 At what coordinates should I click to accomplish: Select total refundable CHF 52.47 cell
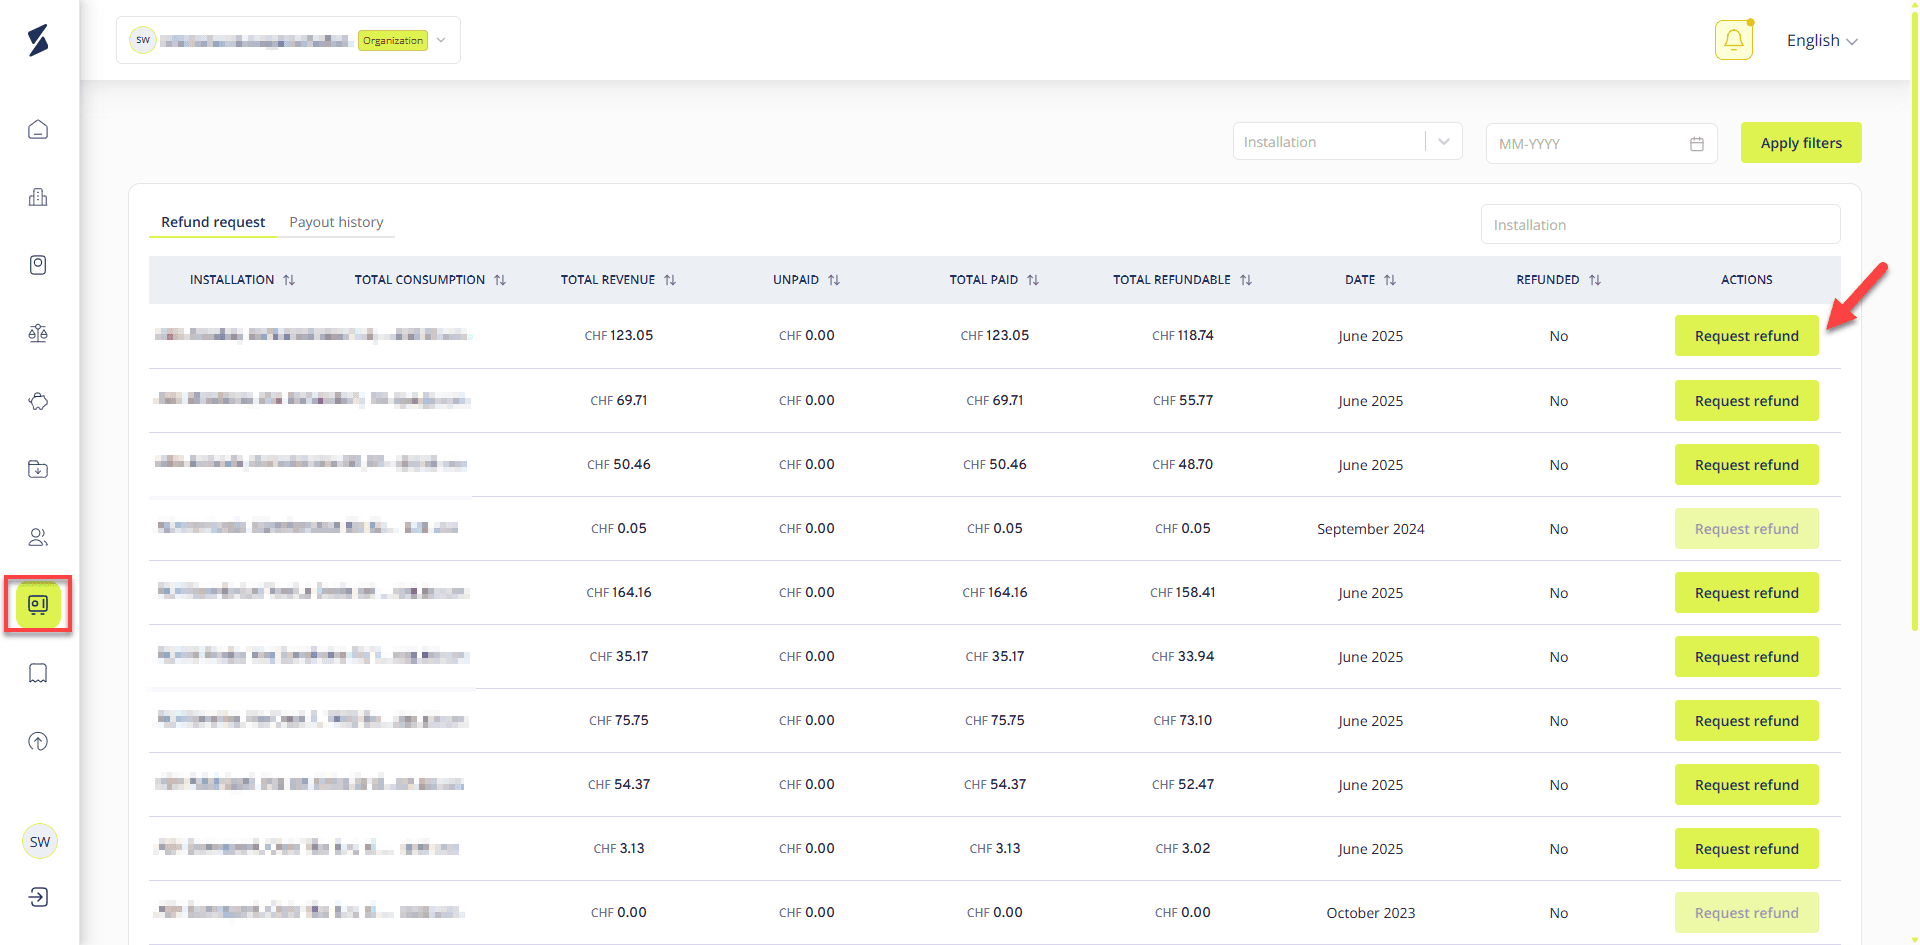click(1182, 784)
